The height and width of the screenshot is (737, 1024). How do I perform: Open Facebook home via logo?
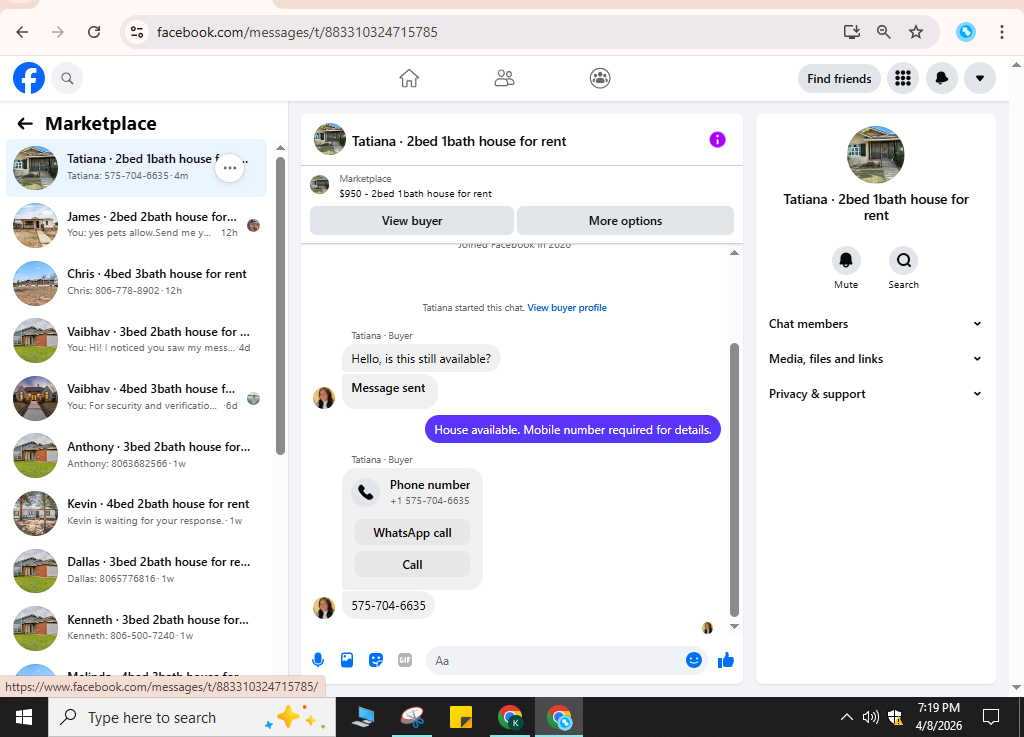(x=29, y=78)
